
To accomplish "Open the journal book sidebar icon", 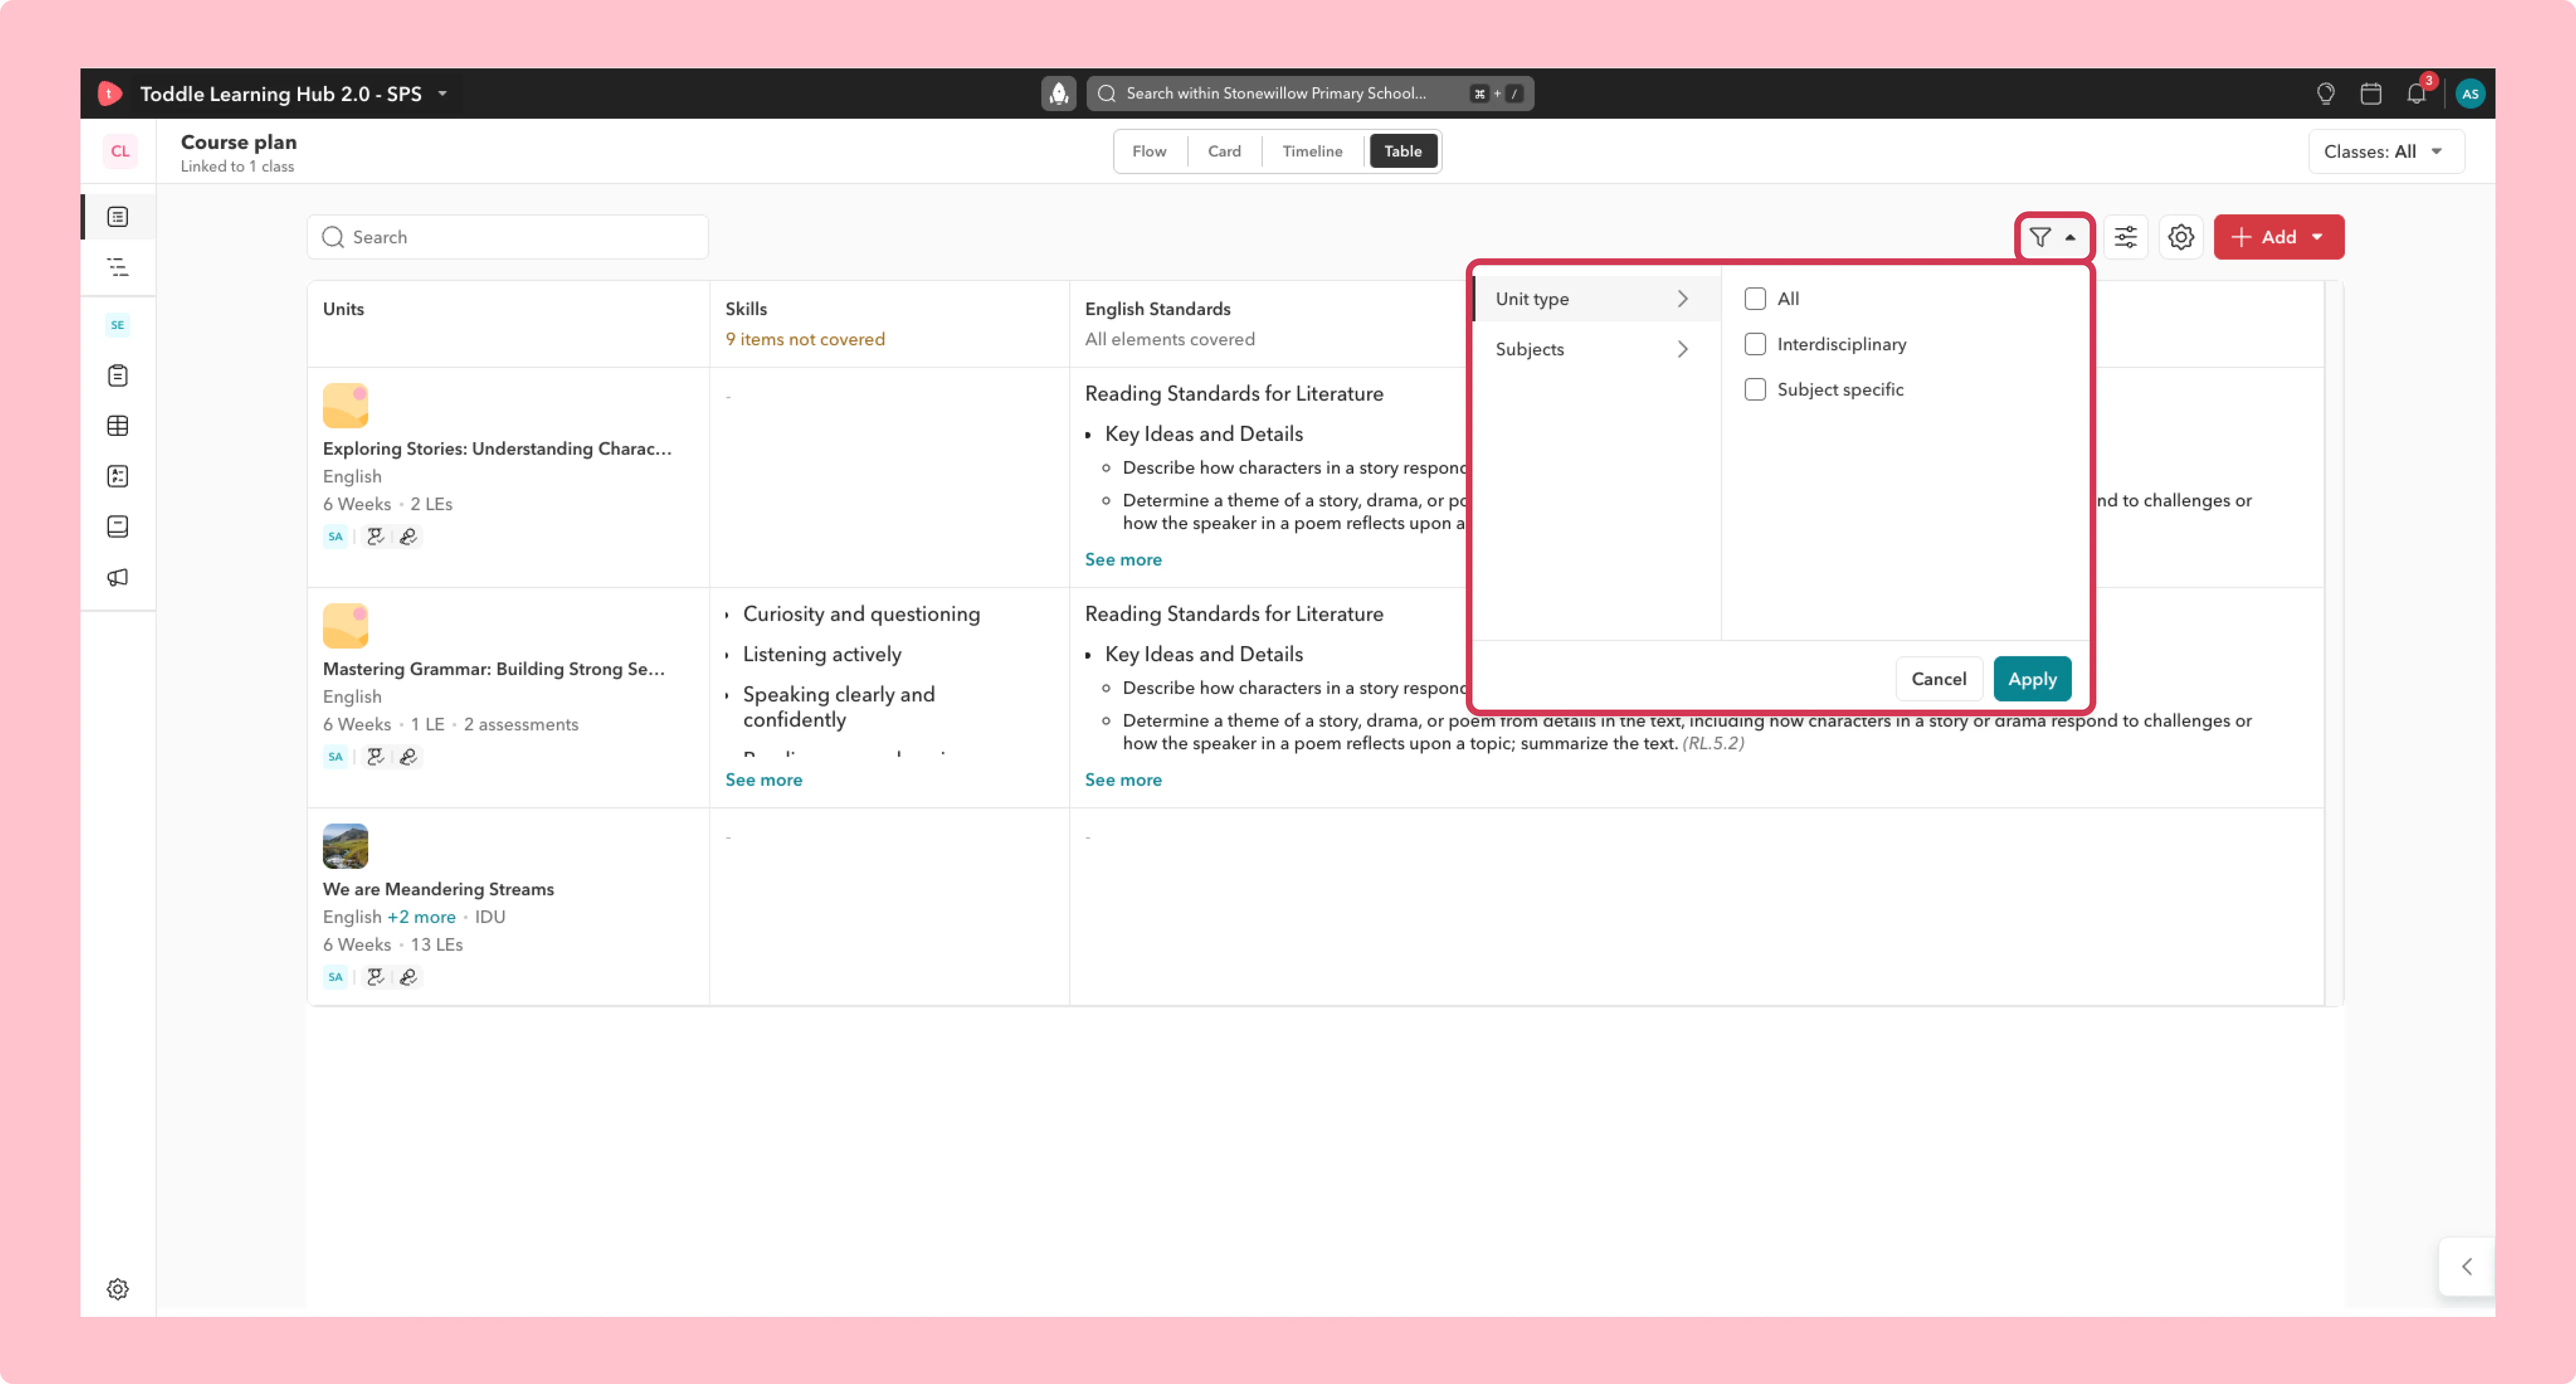I will [x=118, y=527].
